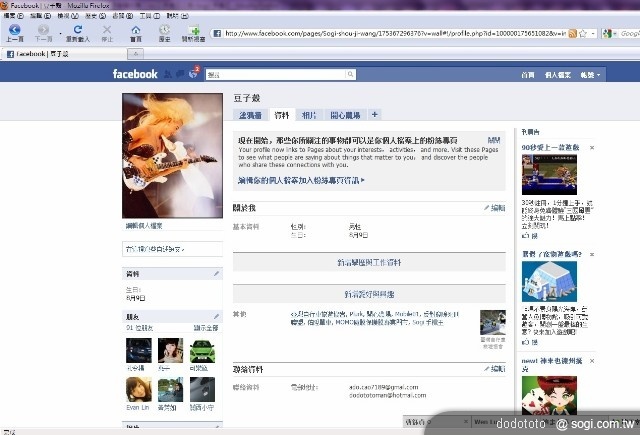
Task: Open the page thumbnail beside other interests
Action: pos(493,322)
